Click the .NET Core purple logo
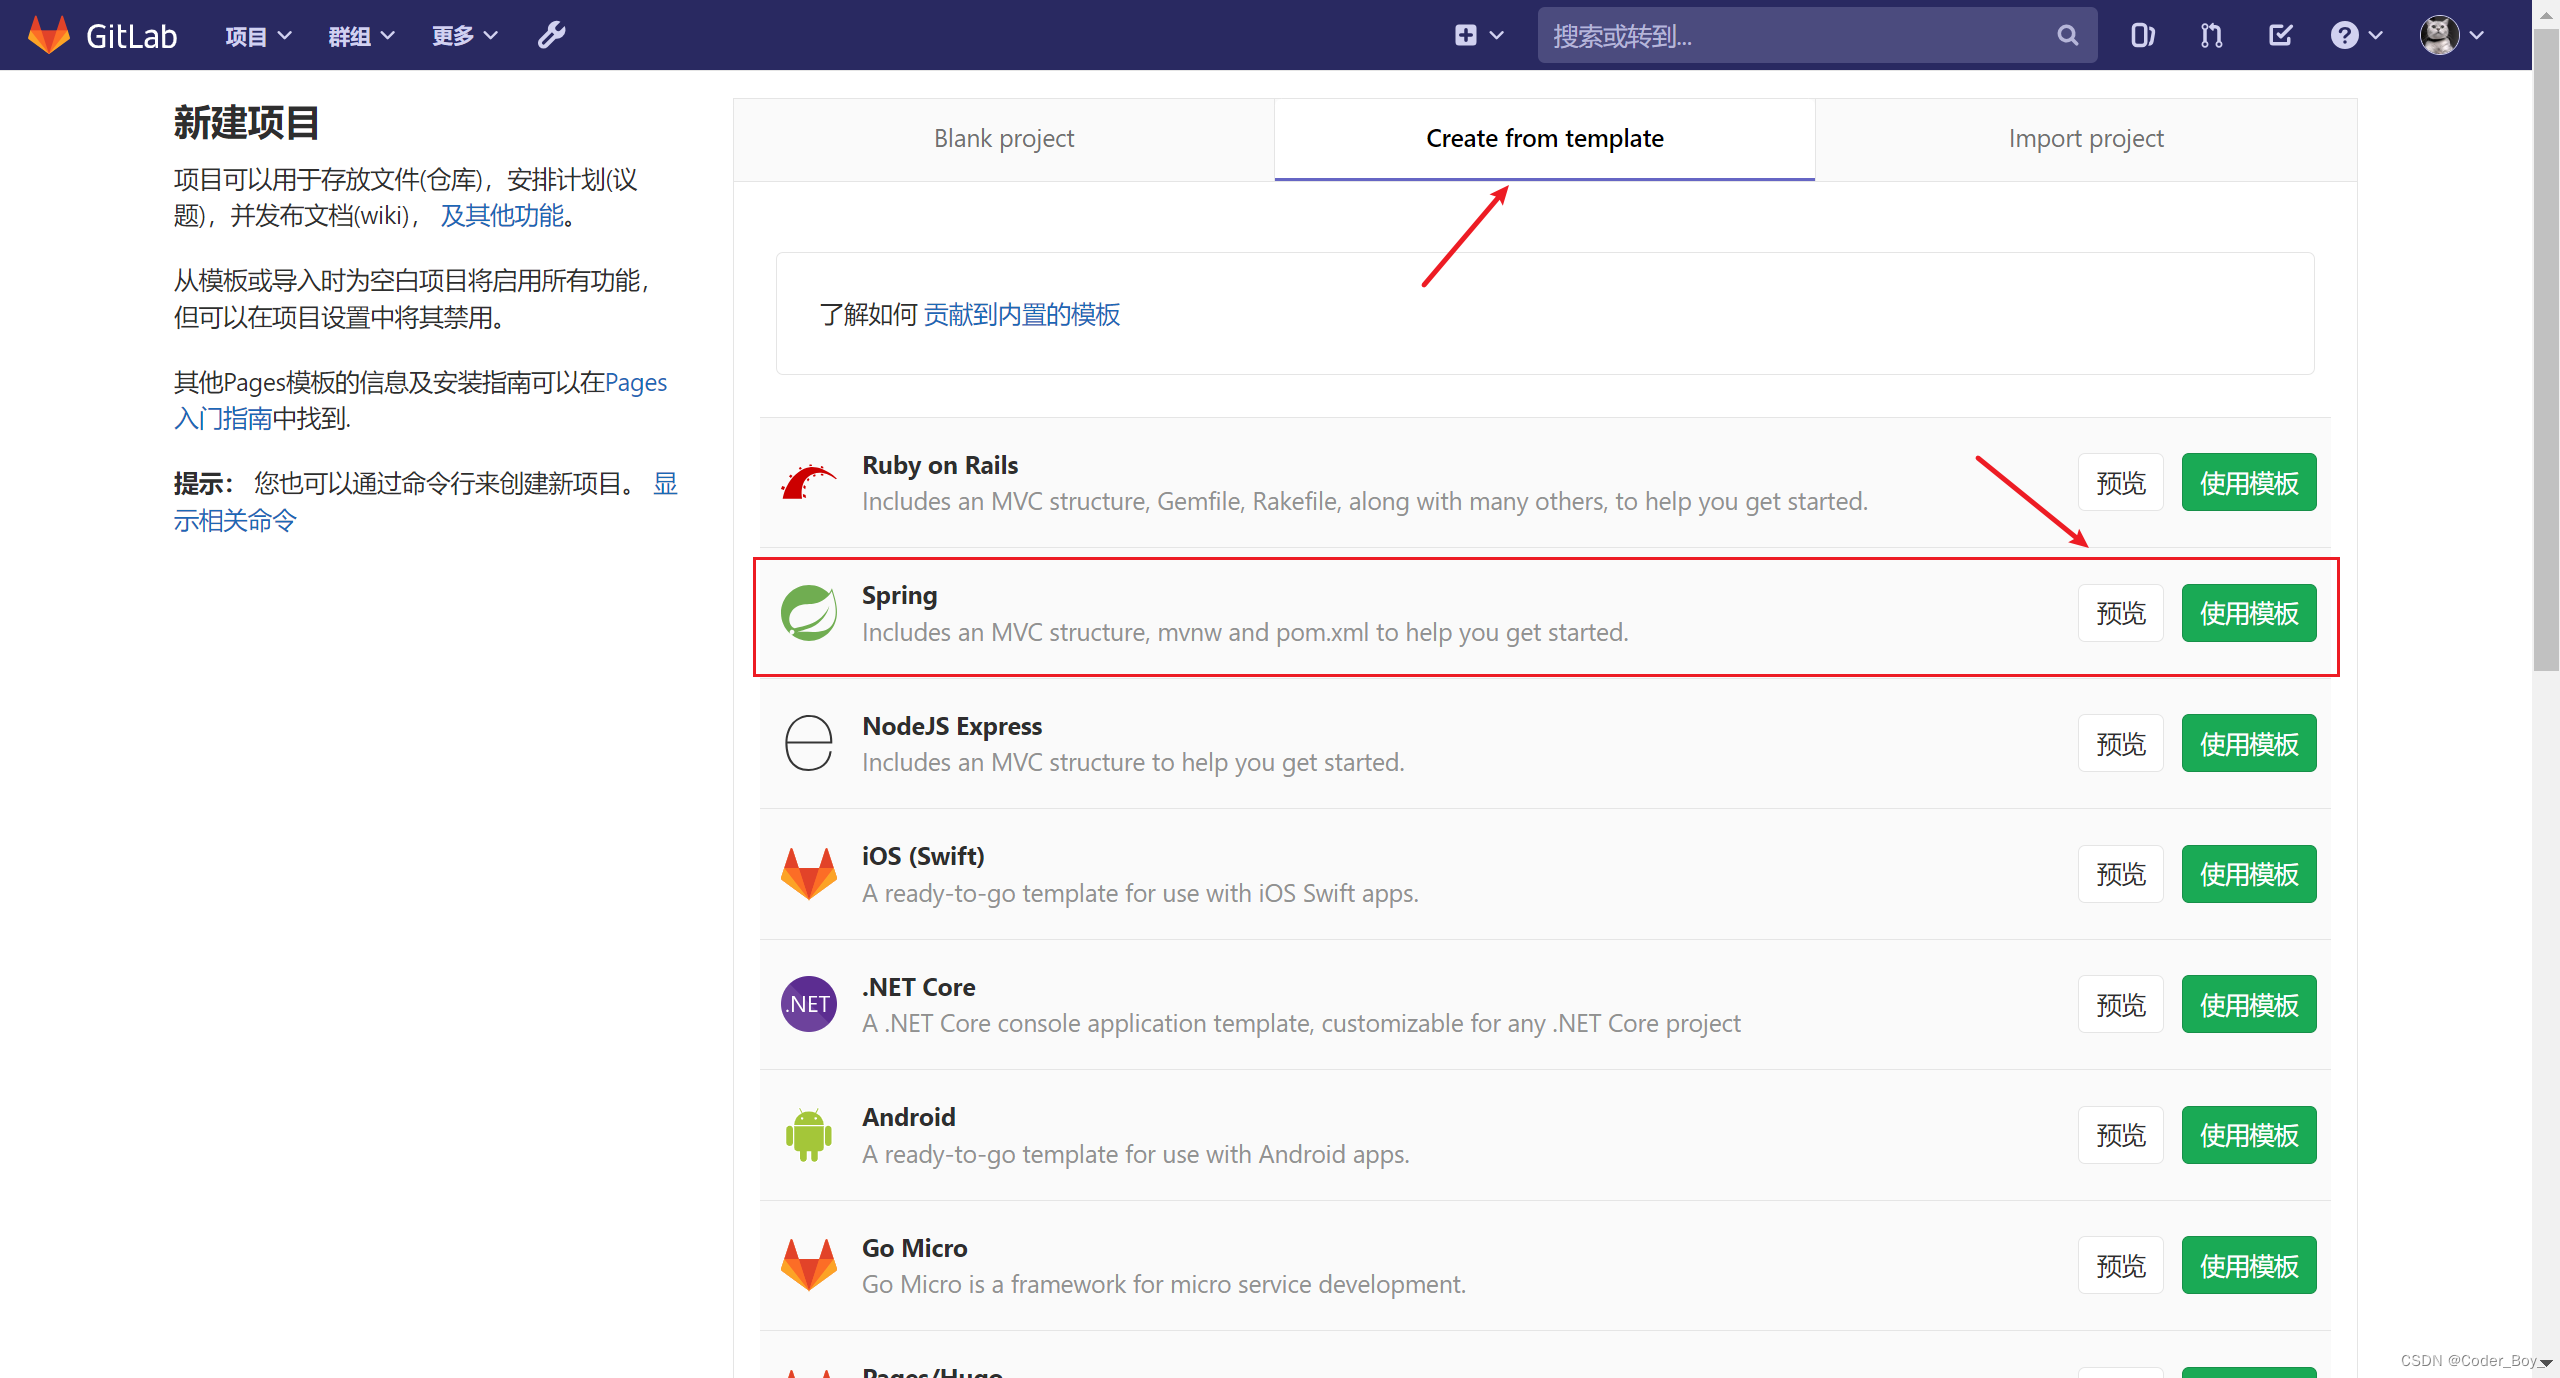2560x1378 pixels. pyautogui.click(x=808, y=1004)
